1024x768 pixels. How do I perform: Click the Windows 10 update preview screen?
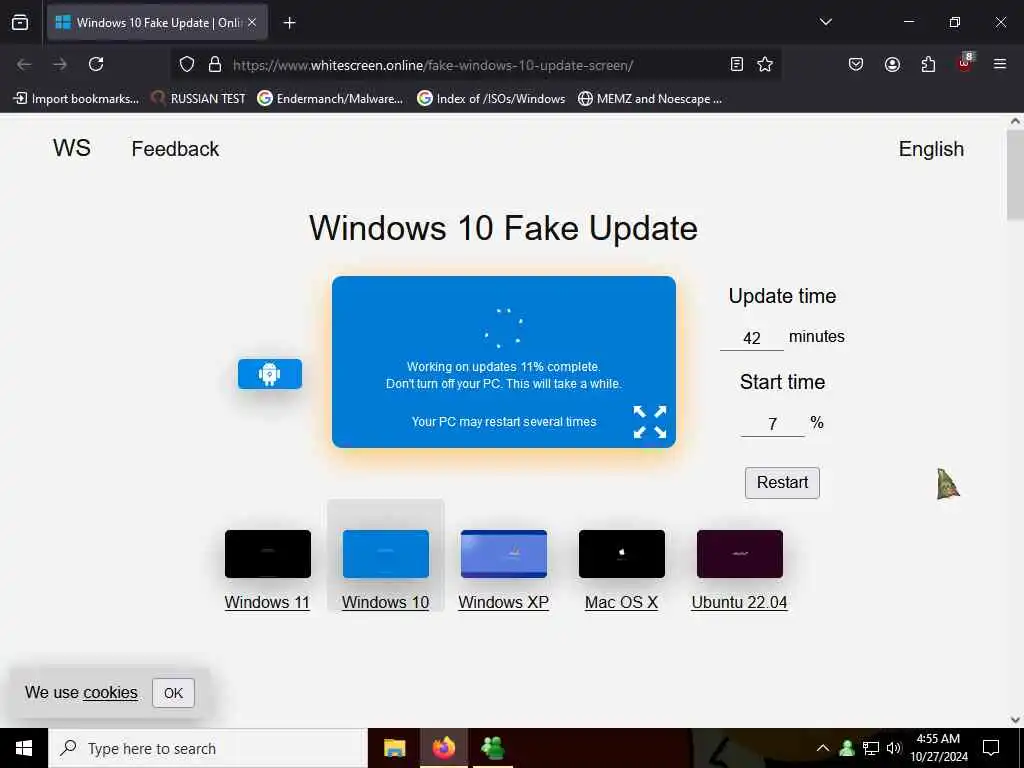pyautogui.click(x=504, y=362)
